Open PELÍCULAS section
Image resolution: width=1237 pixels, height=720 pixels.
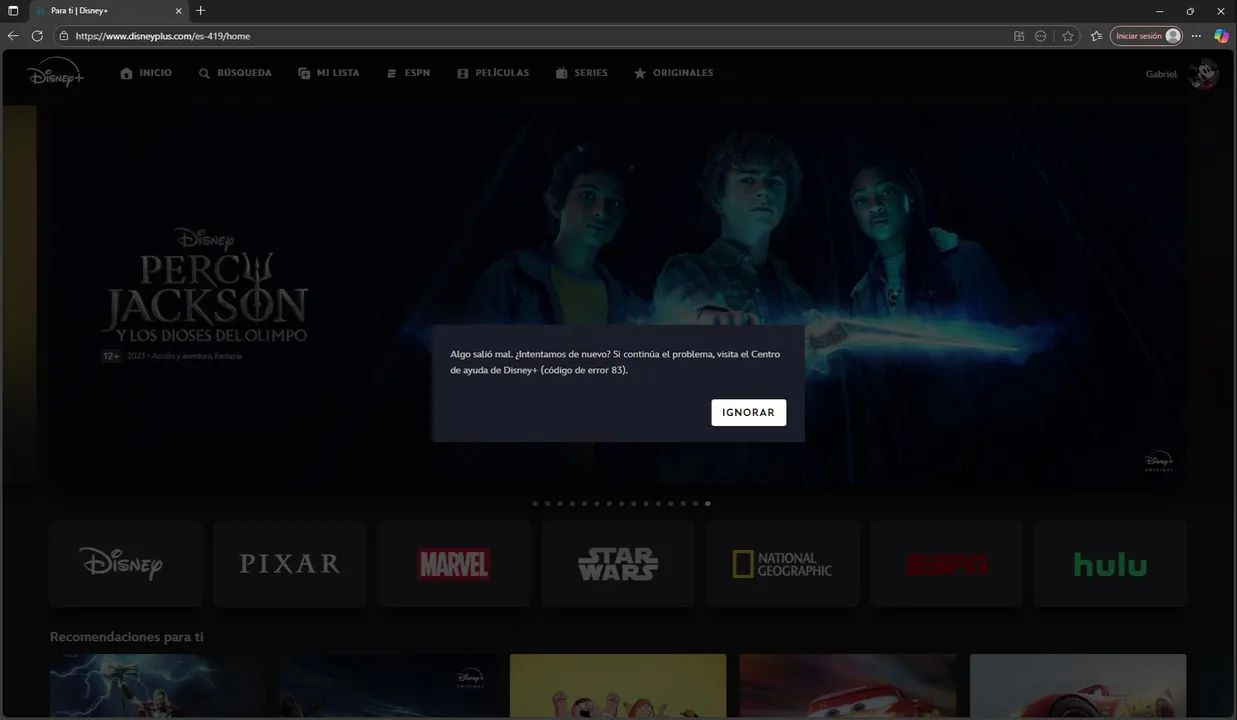tap(493, 73)
